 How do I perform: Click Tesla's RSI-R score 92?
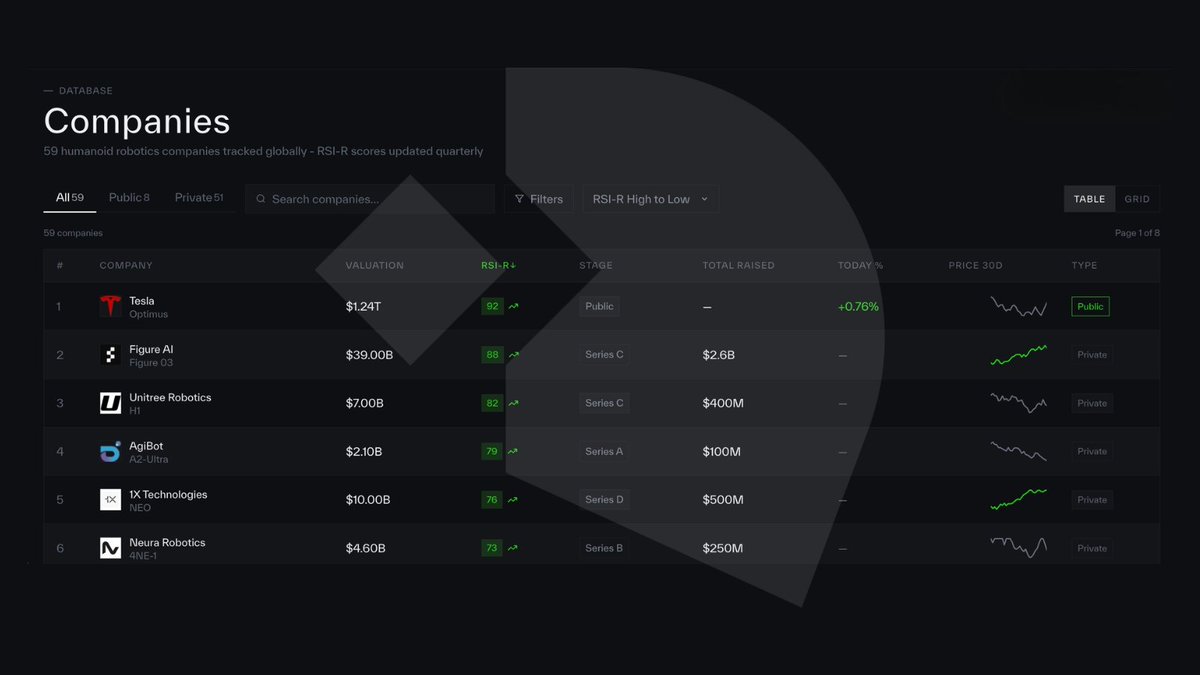pos(492,307)
